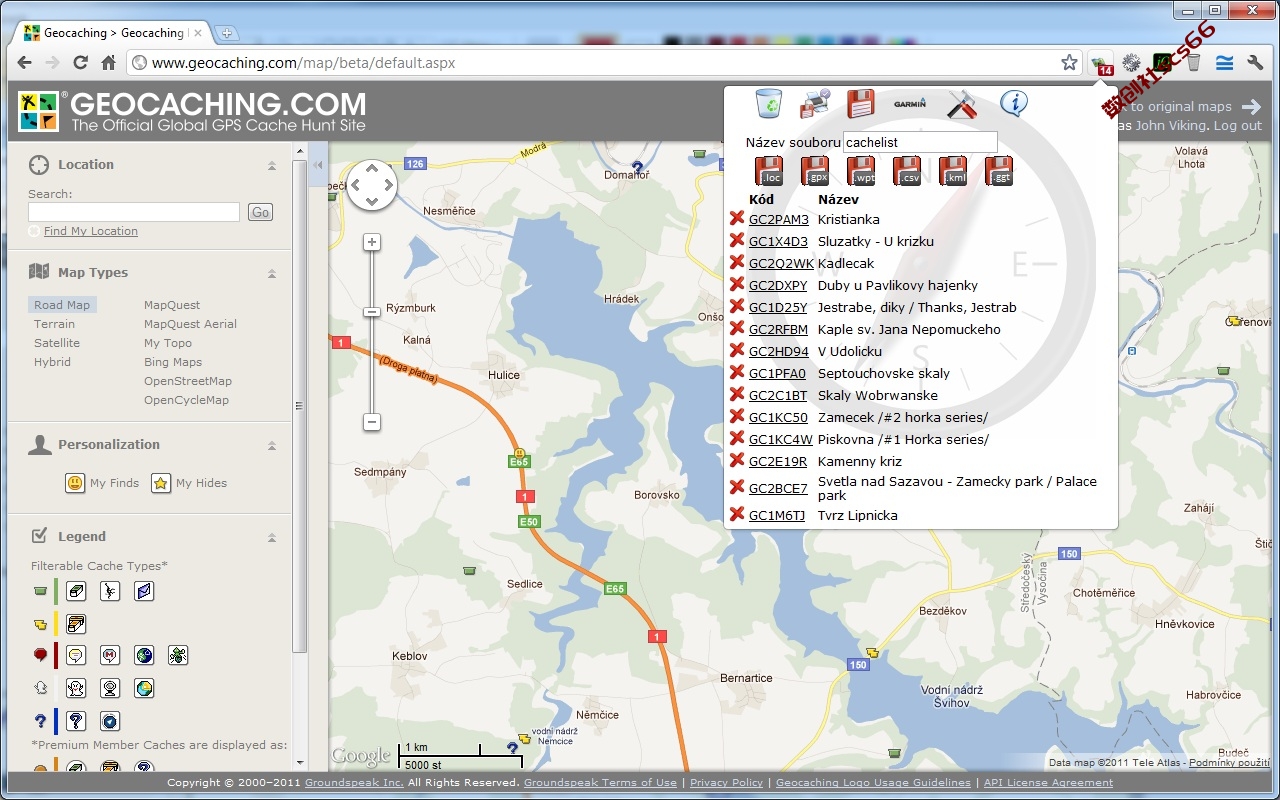Delete V Udolicku row via red X
This screenshot has height=800, width=1280.
(x=737, y=350)
